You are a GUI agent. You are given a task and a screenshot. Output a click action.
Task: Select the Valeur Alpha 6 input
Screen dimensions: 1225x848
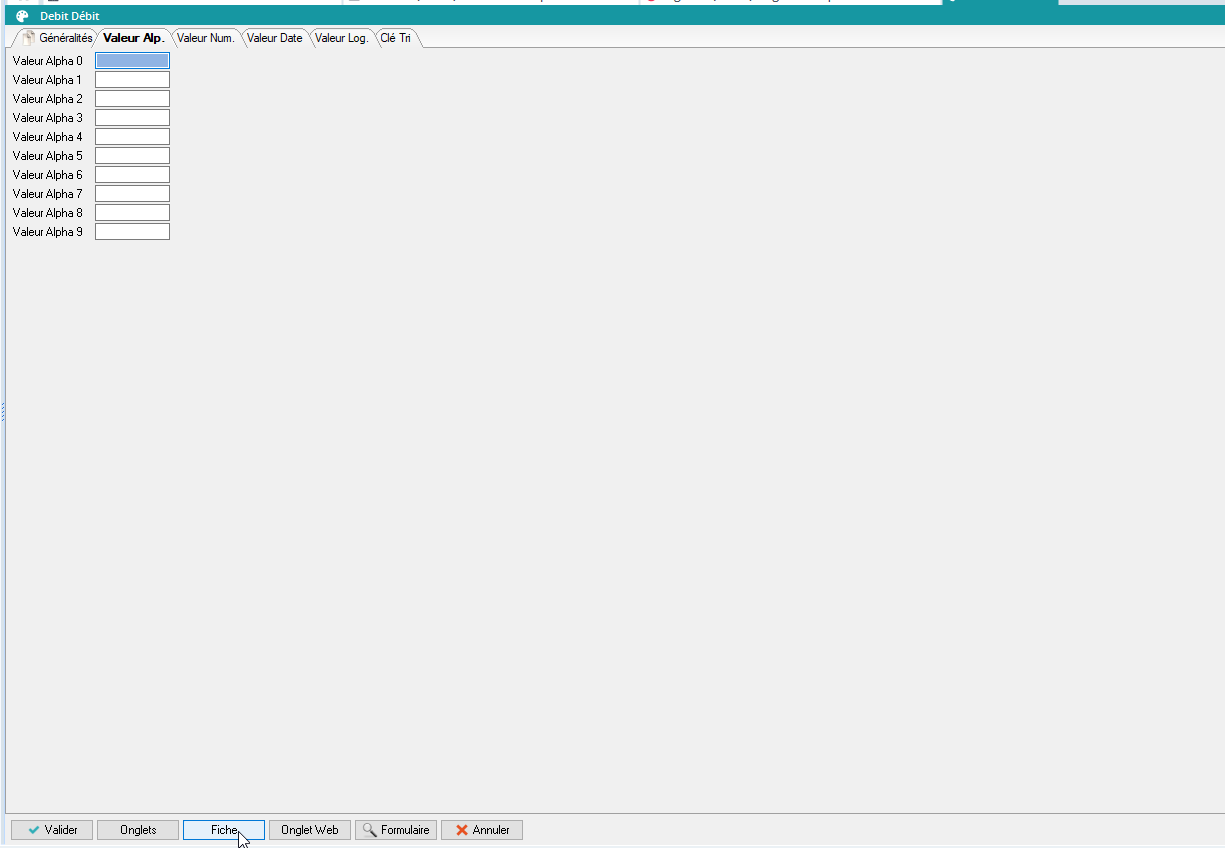click(132, 175)
